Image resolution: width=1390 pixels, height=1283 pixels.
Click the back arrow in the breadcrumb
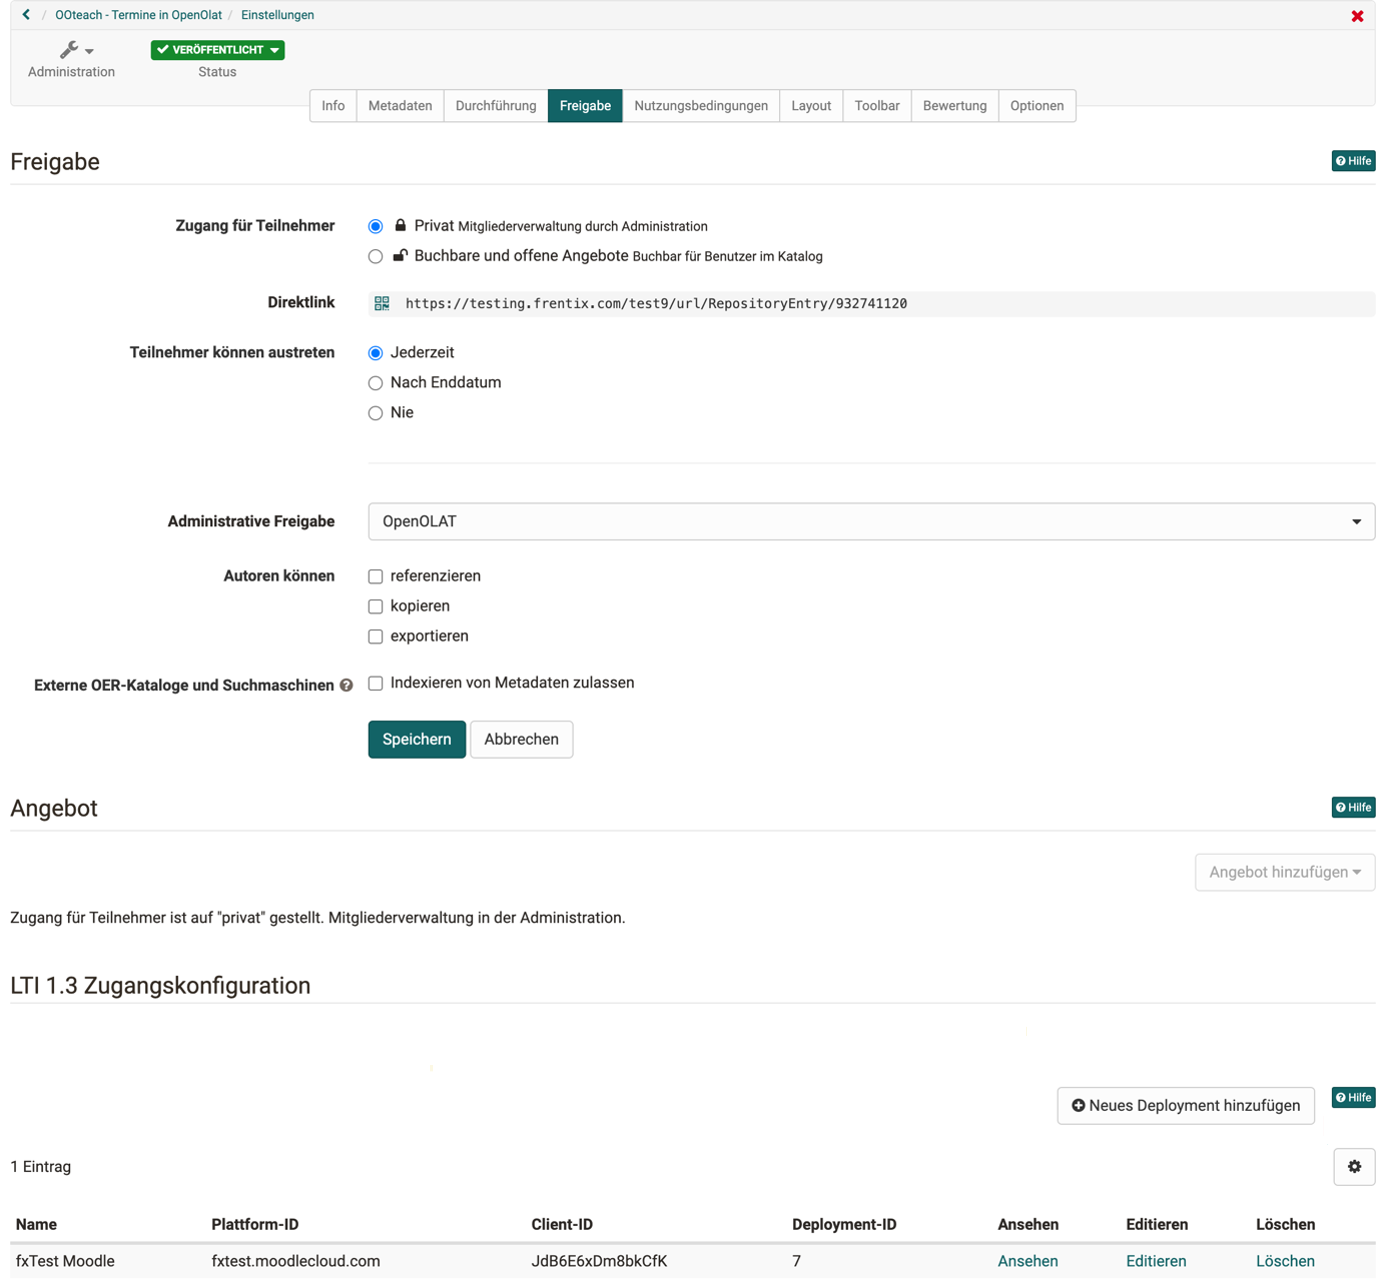[x=26, y=15]
